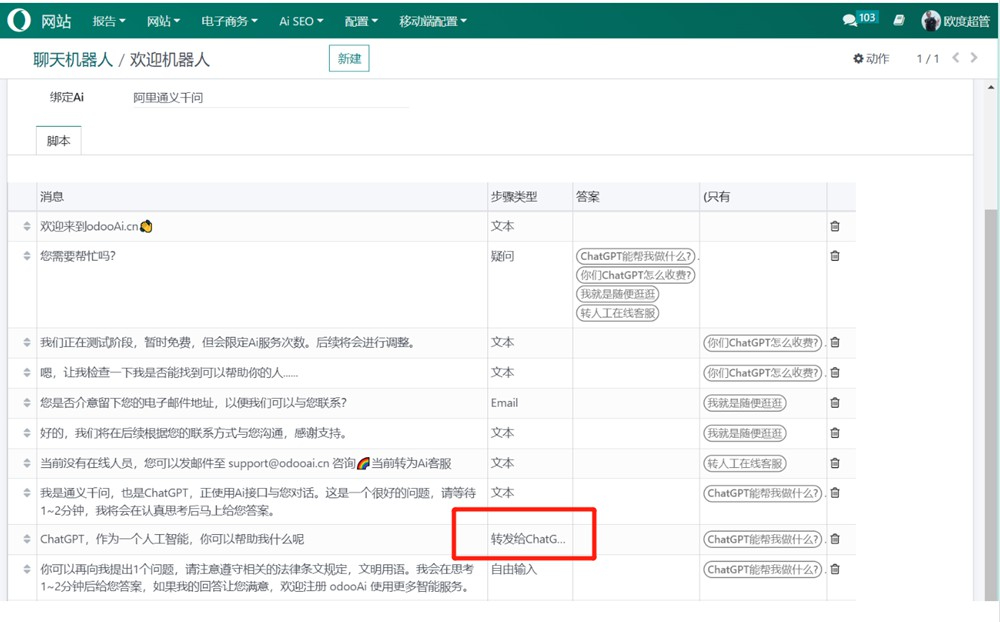Grab drag handle of 我是通义千问 row
The width and height of the screenshot is (1000, 622).
pyautogui.click(x=27, y=492)
